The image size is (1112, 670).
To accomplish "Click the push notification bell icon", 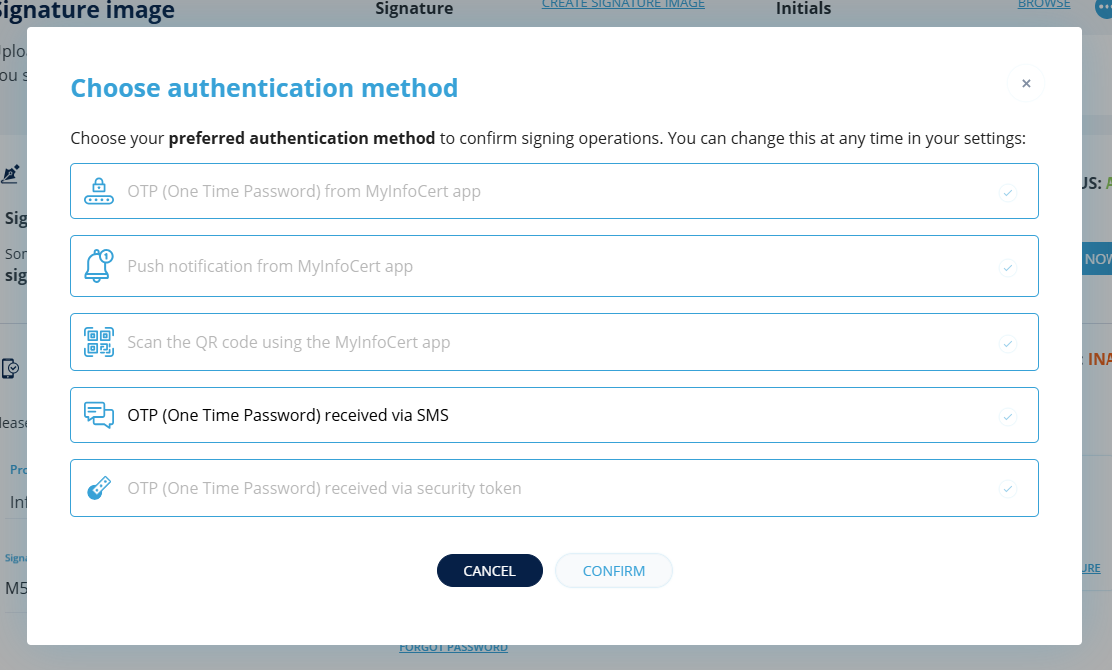I will [x=98, y=266].
